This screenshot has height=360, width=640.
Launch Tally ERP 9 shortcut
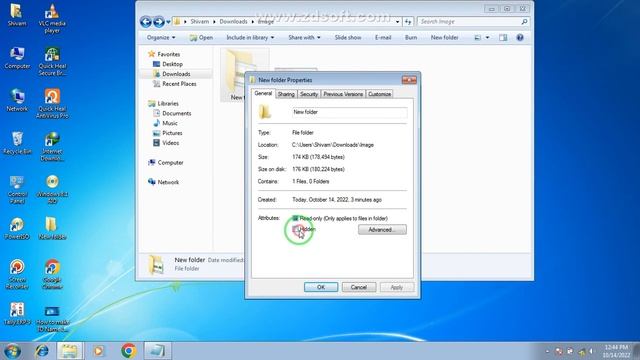click(17, 314)
